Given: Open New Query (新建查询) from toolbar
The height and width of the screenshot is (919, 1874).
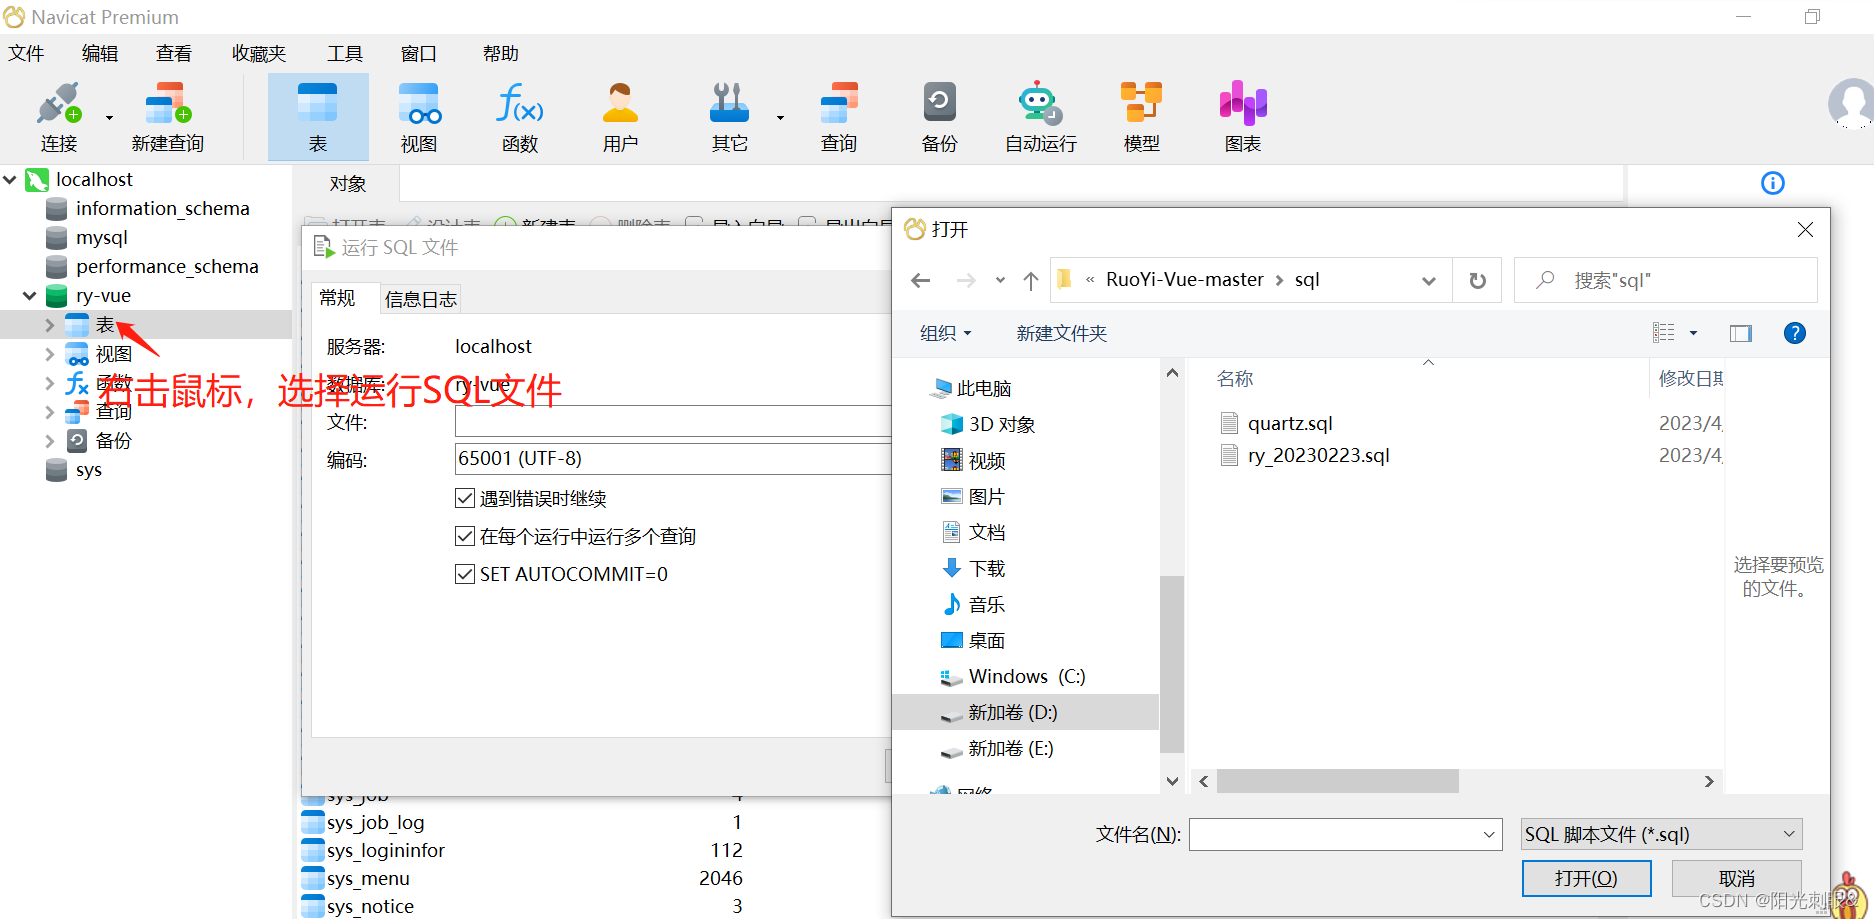Looking at the screenshot, I should [167, 117].
